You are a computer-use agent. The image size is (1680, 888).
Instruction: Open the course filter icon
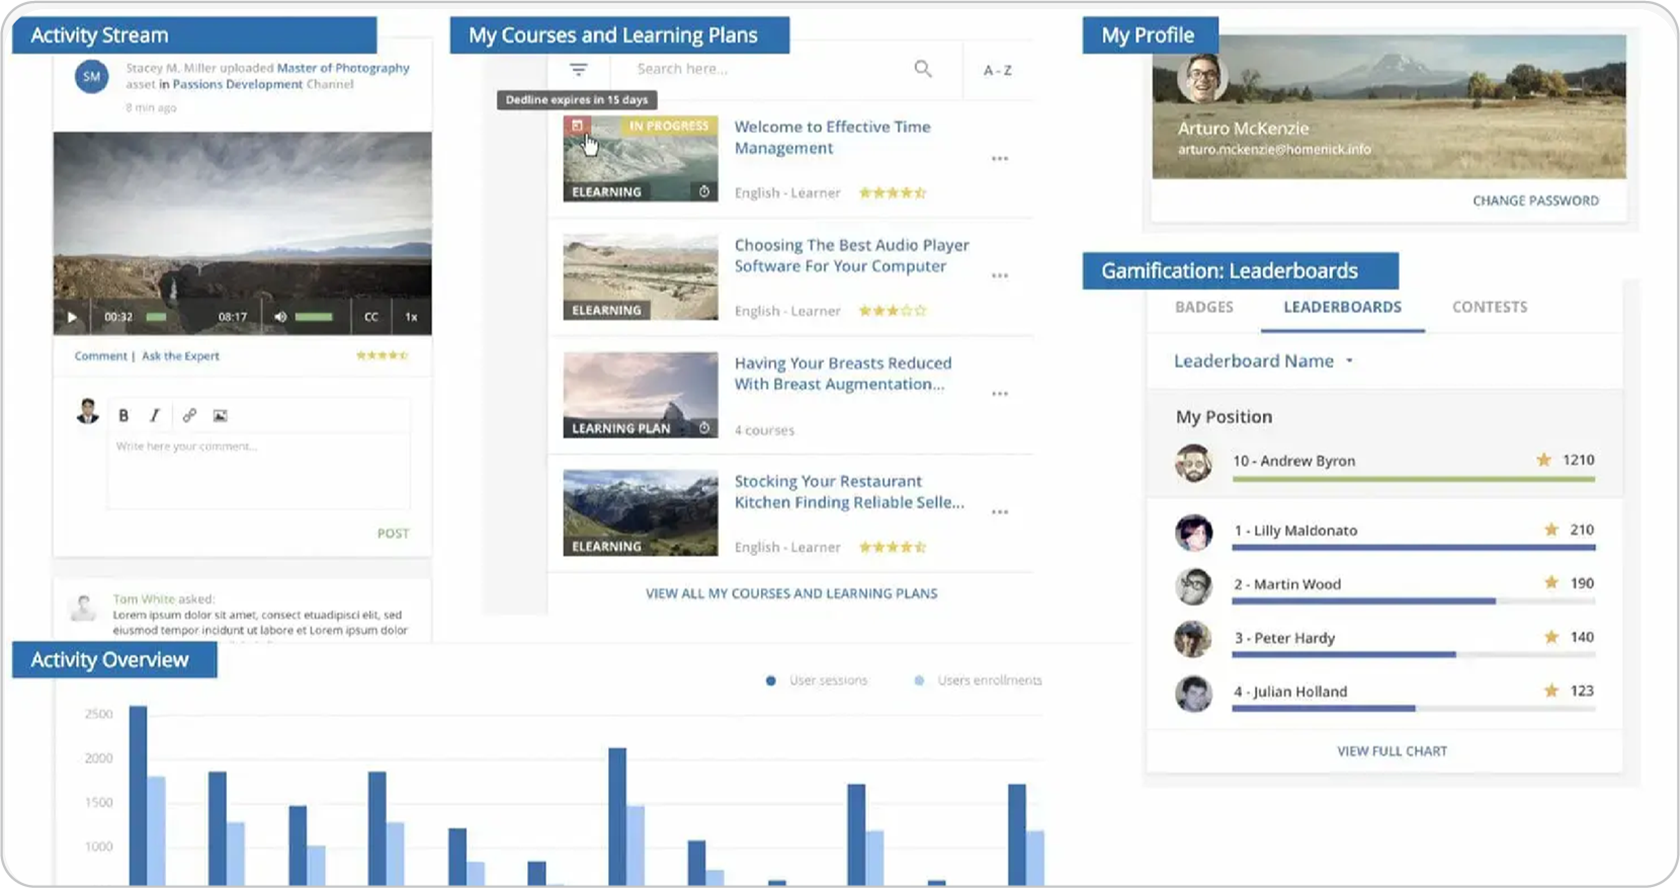point(578,69)
